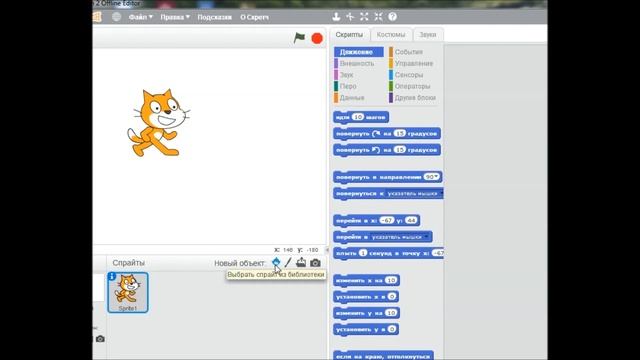Switch to the Костюмы tab
This screenshot has width=640, height=360.
click(x=391, y=35)
